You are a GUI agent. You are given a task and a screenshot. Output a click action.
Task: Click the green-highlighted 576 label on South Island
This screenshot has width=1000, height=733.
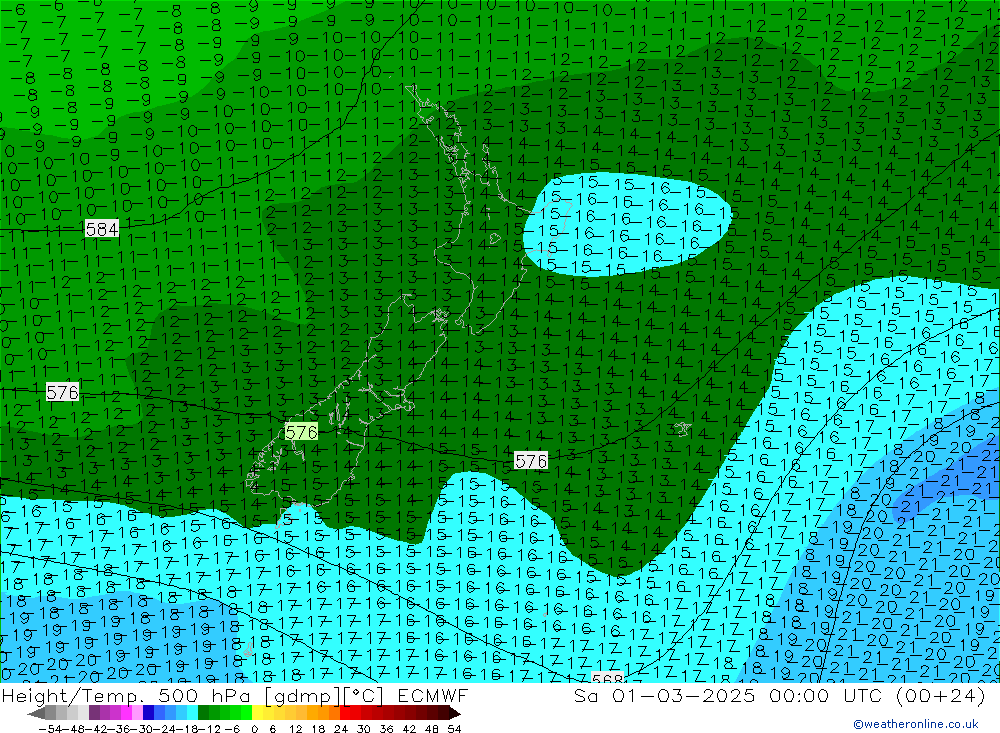tap(301, 432)
